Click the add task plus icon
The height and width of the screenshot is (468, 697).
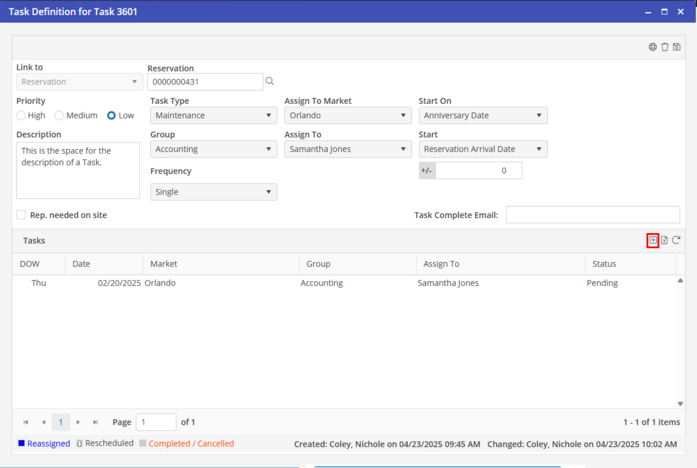pos(652,240)
